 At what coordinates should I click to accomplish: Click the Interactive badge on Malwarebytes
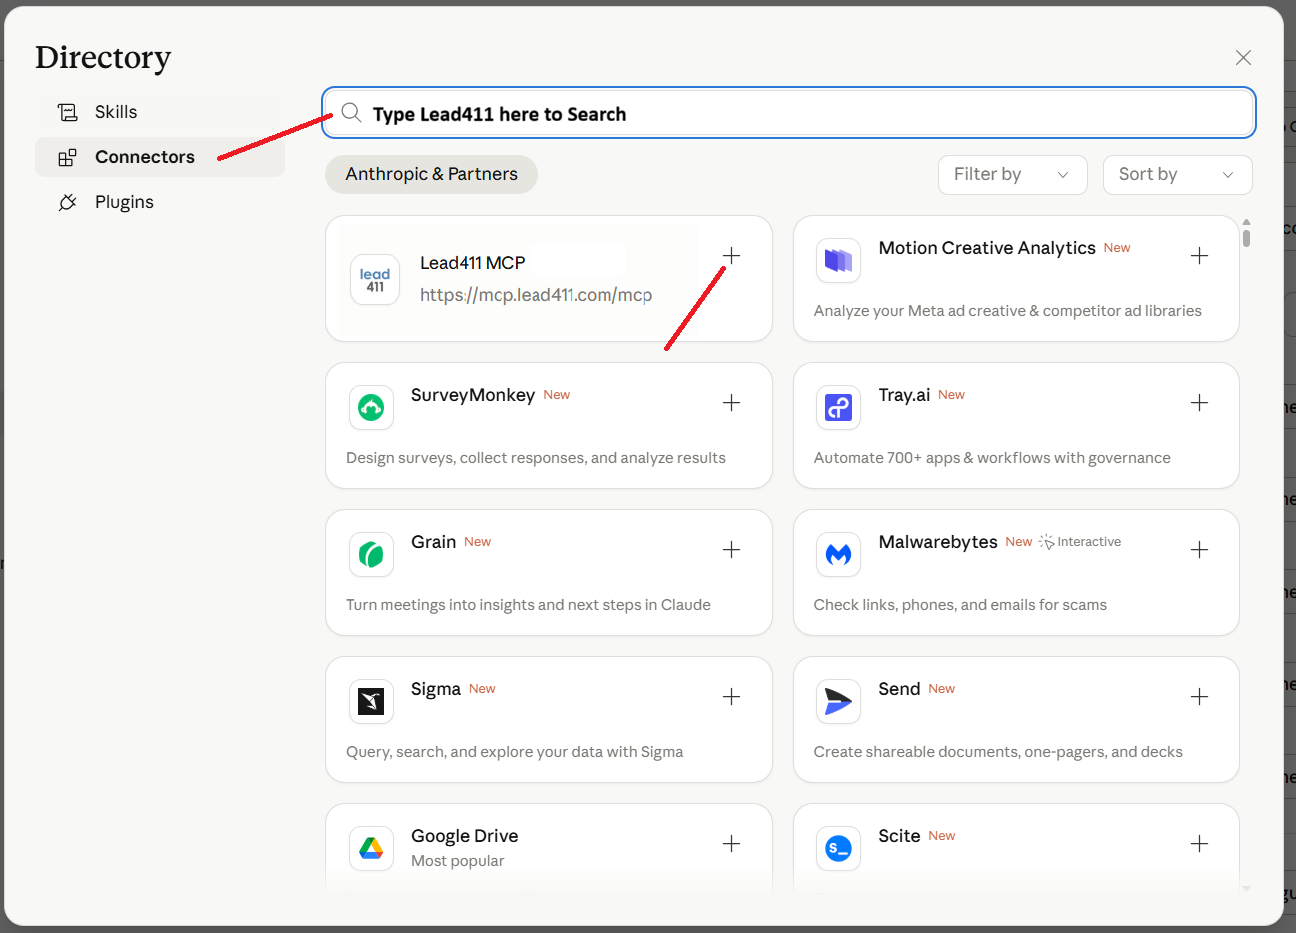click(1080, 542)
